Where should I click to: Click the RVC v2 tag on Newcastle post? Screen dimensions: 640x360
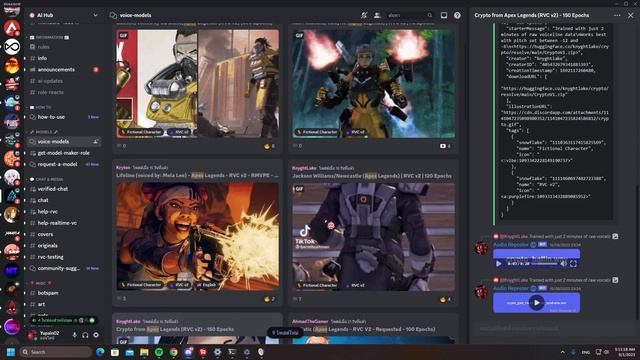click(355, 285)
